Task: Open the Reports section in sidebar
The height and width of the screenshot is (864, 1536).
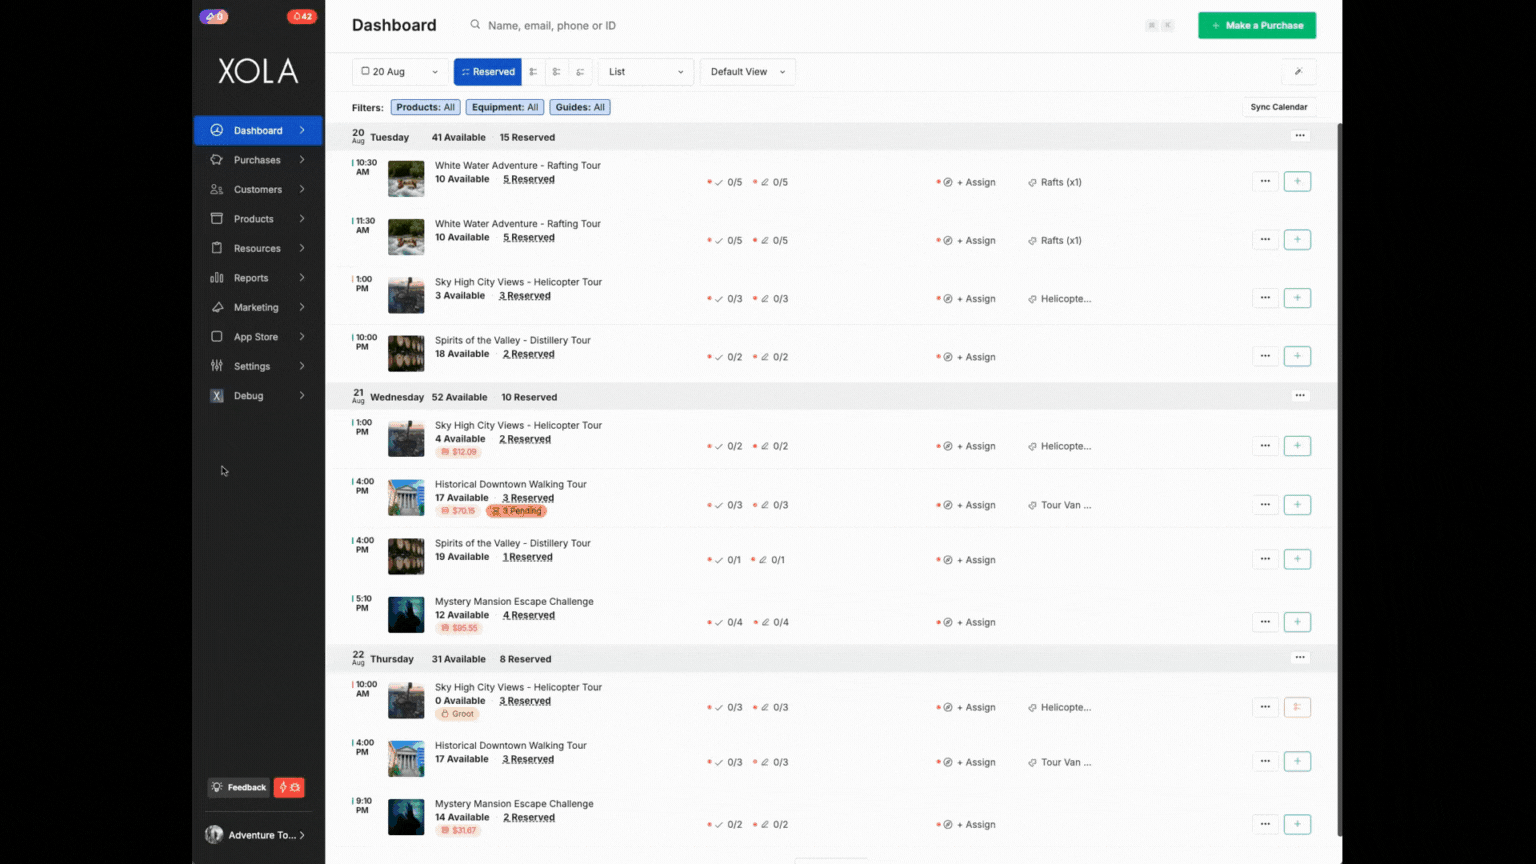Action: tap(258, 278)
